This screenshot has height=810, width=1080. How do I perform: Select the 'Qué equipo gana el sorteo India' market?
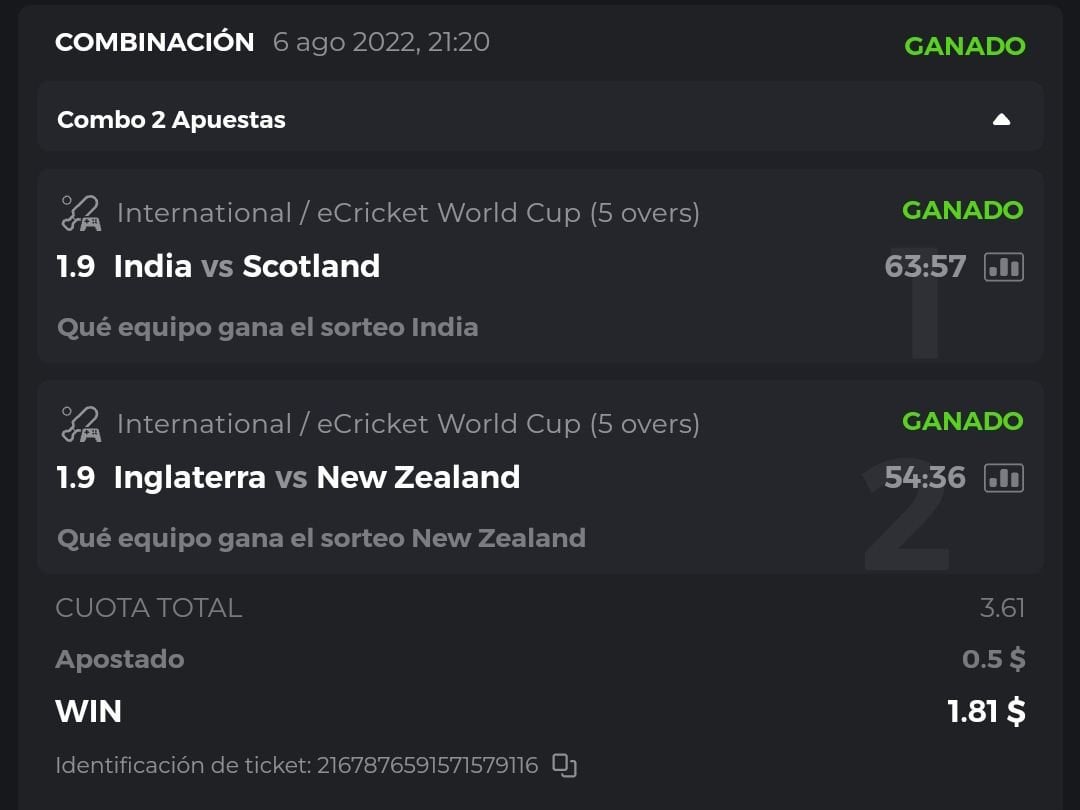(x=267, y=327)
